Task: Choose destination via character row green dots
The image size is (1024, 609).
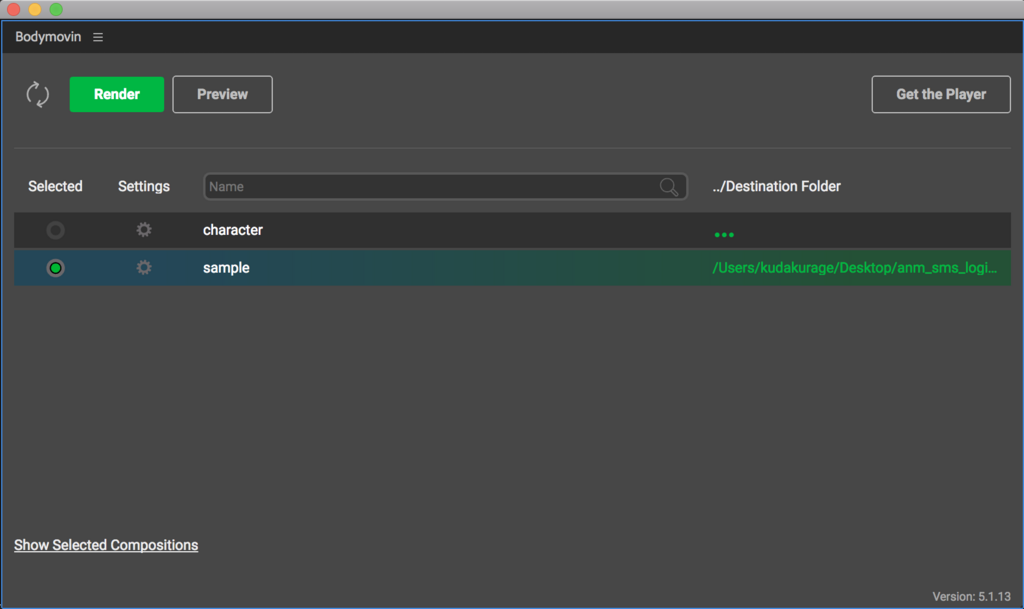Action: pyautogui.click(x=724, y=234)
